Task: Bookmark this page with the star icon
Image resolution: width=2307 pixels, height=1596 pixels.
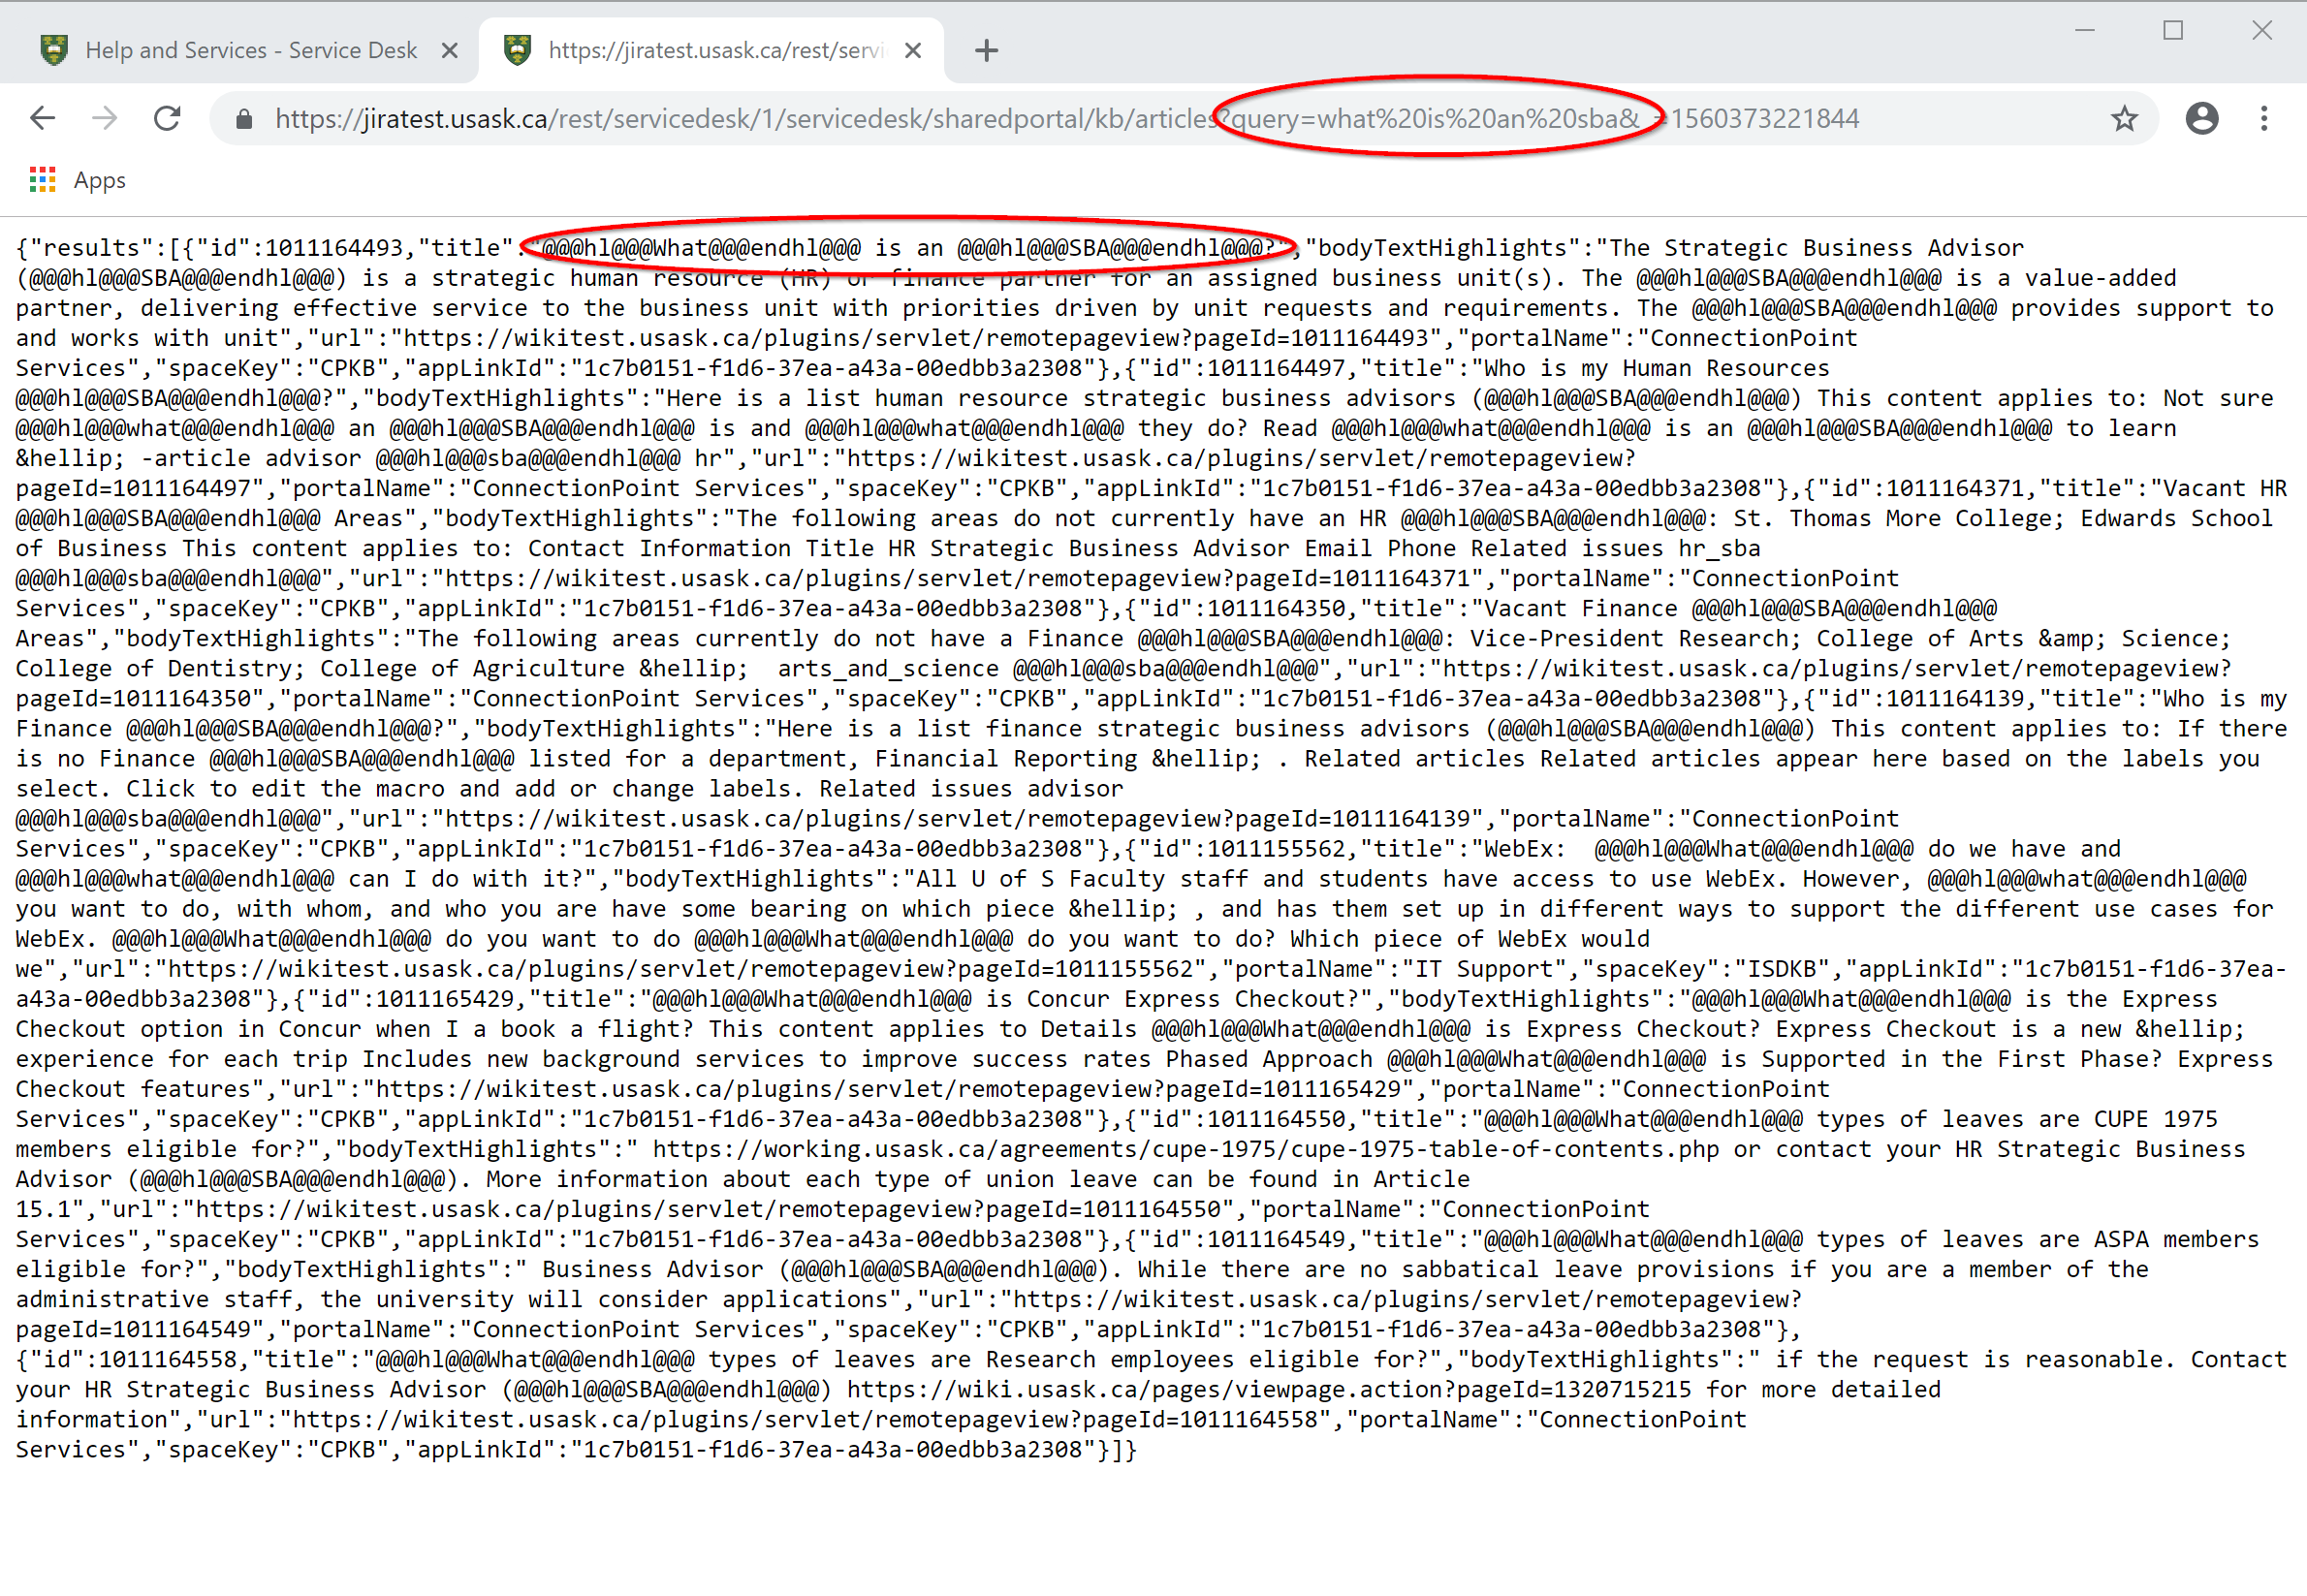Action: [x=2124, y=119]
